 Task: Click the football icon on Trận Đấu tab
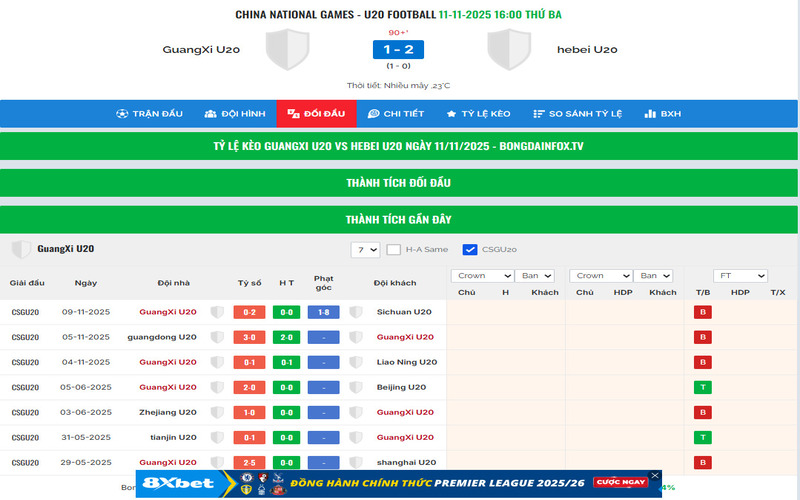click(122, 114)
